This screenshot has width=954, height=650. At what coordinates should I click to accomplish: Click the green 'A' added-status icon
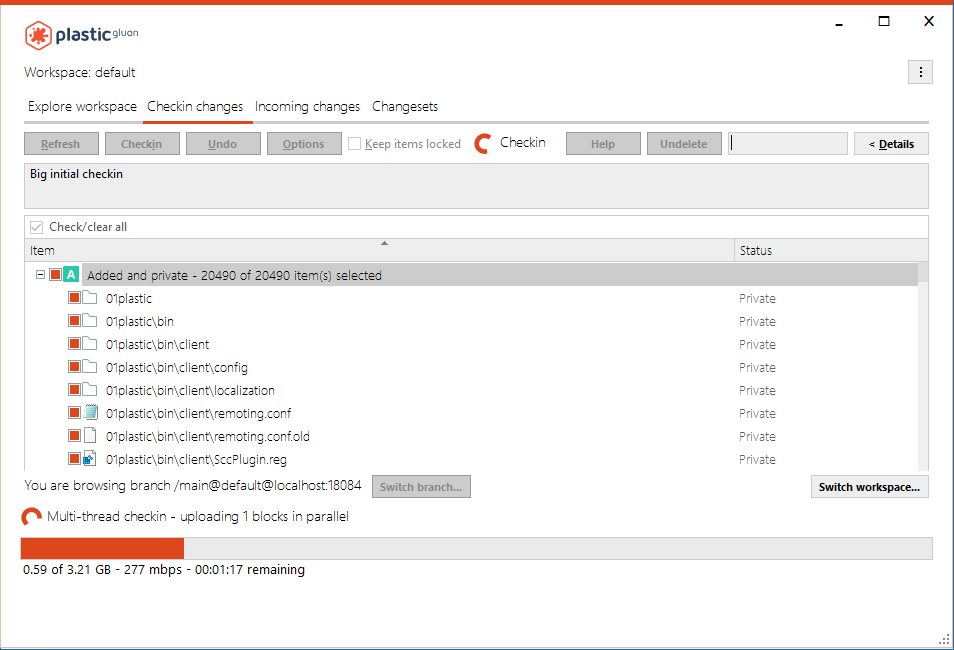coord(71,273)
